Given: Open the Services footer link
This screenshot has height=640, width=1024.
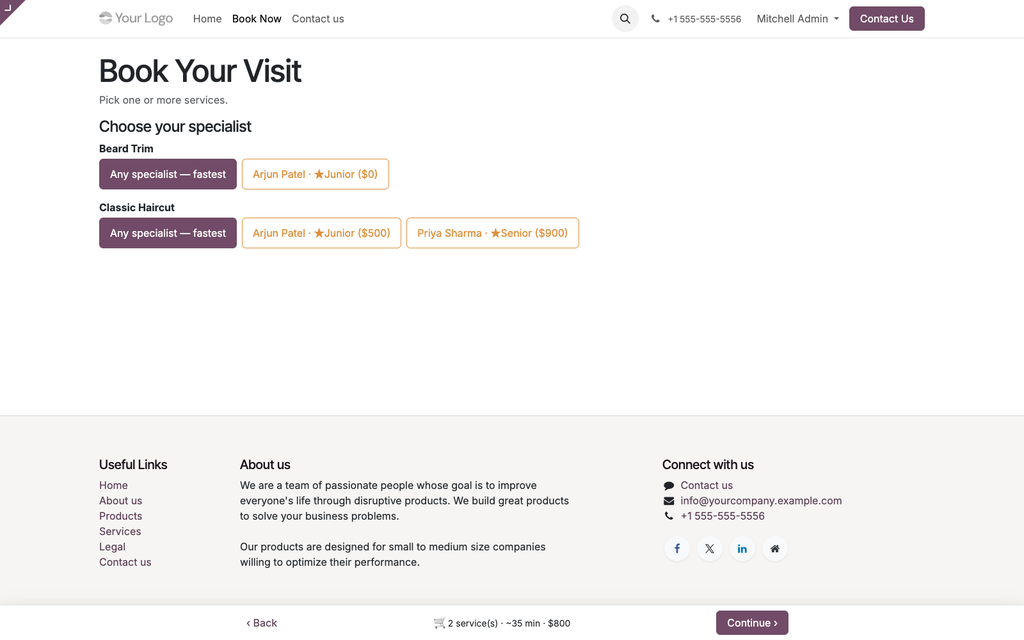Looking at the screenshot, I should 120,532.
